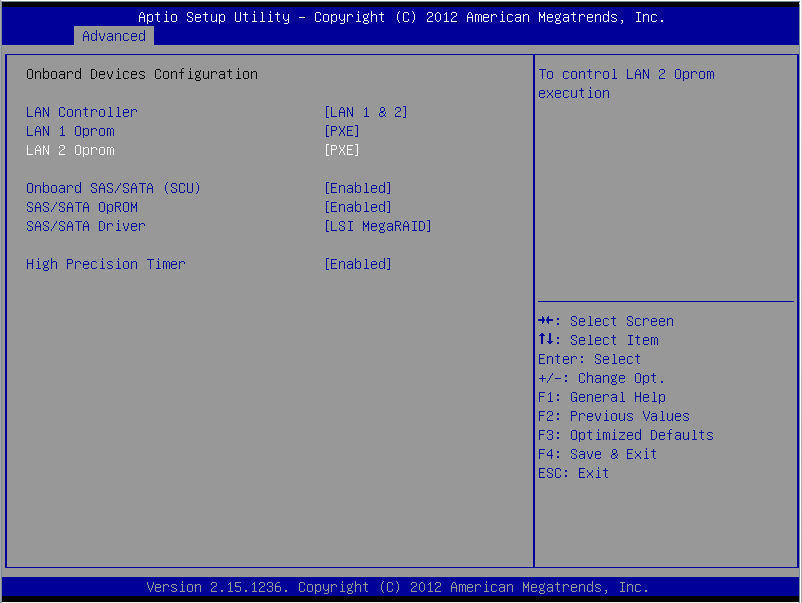Toggle High Precision Timer [Enabled] value
Viewport: 802px width, 603px height.
tap(358, 264)
